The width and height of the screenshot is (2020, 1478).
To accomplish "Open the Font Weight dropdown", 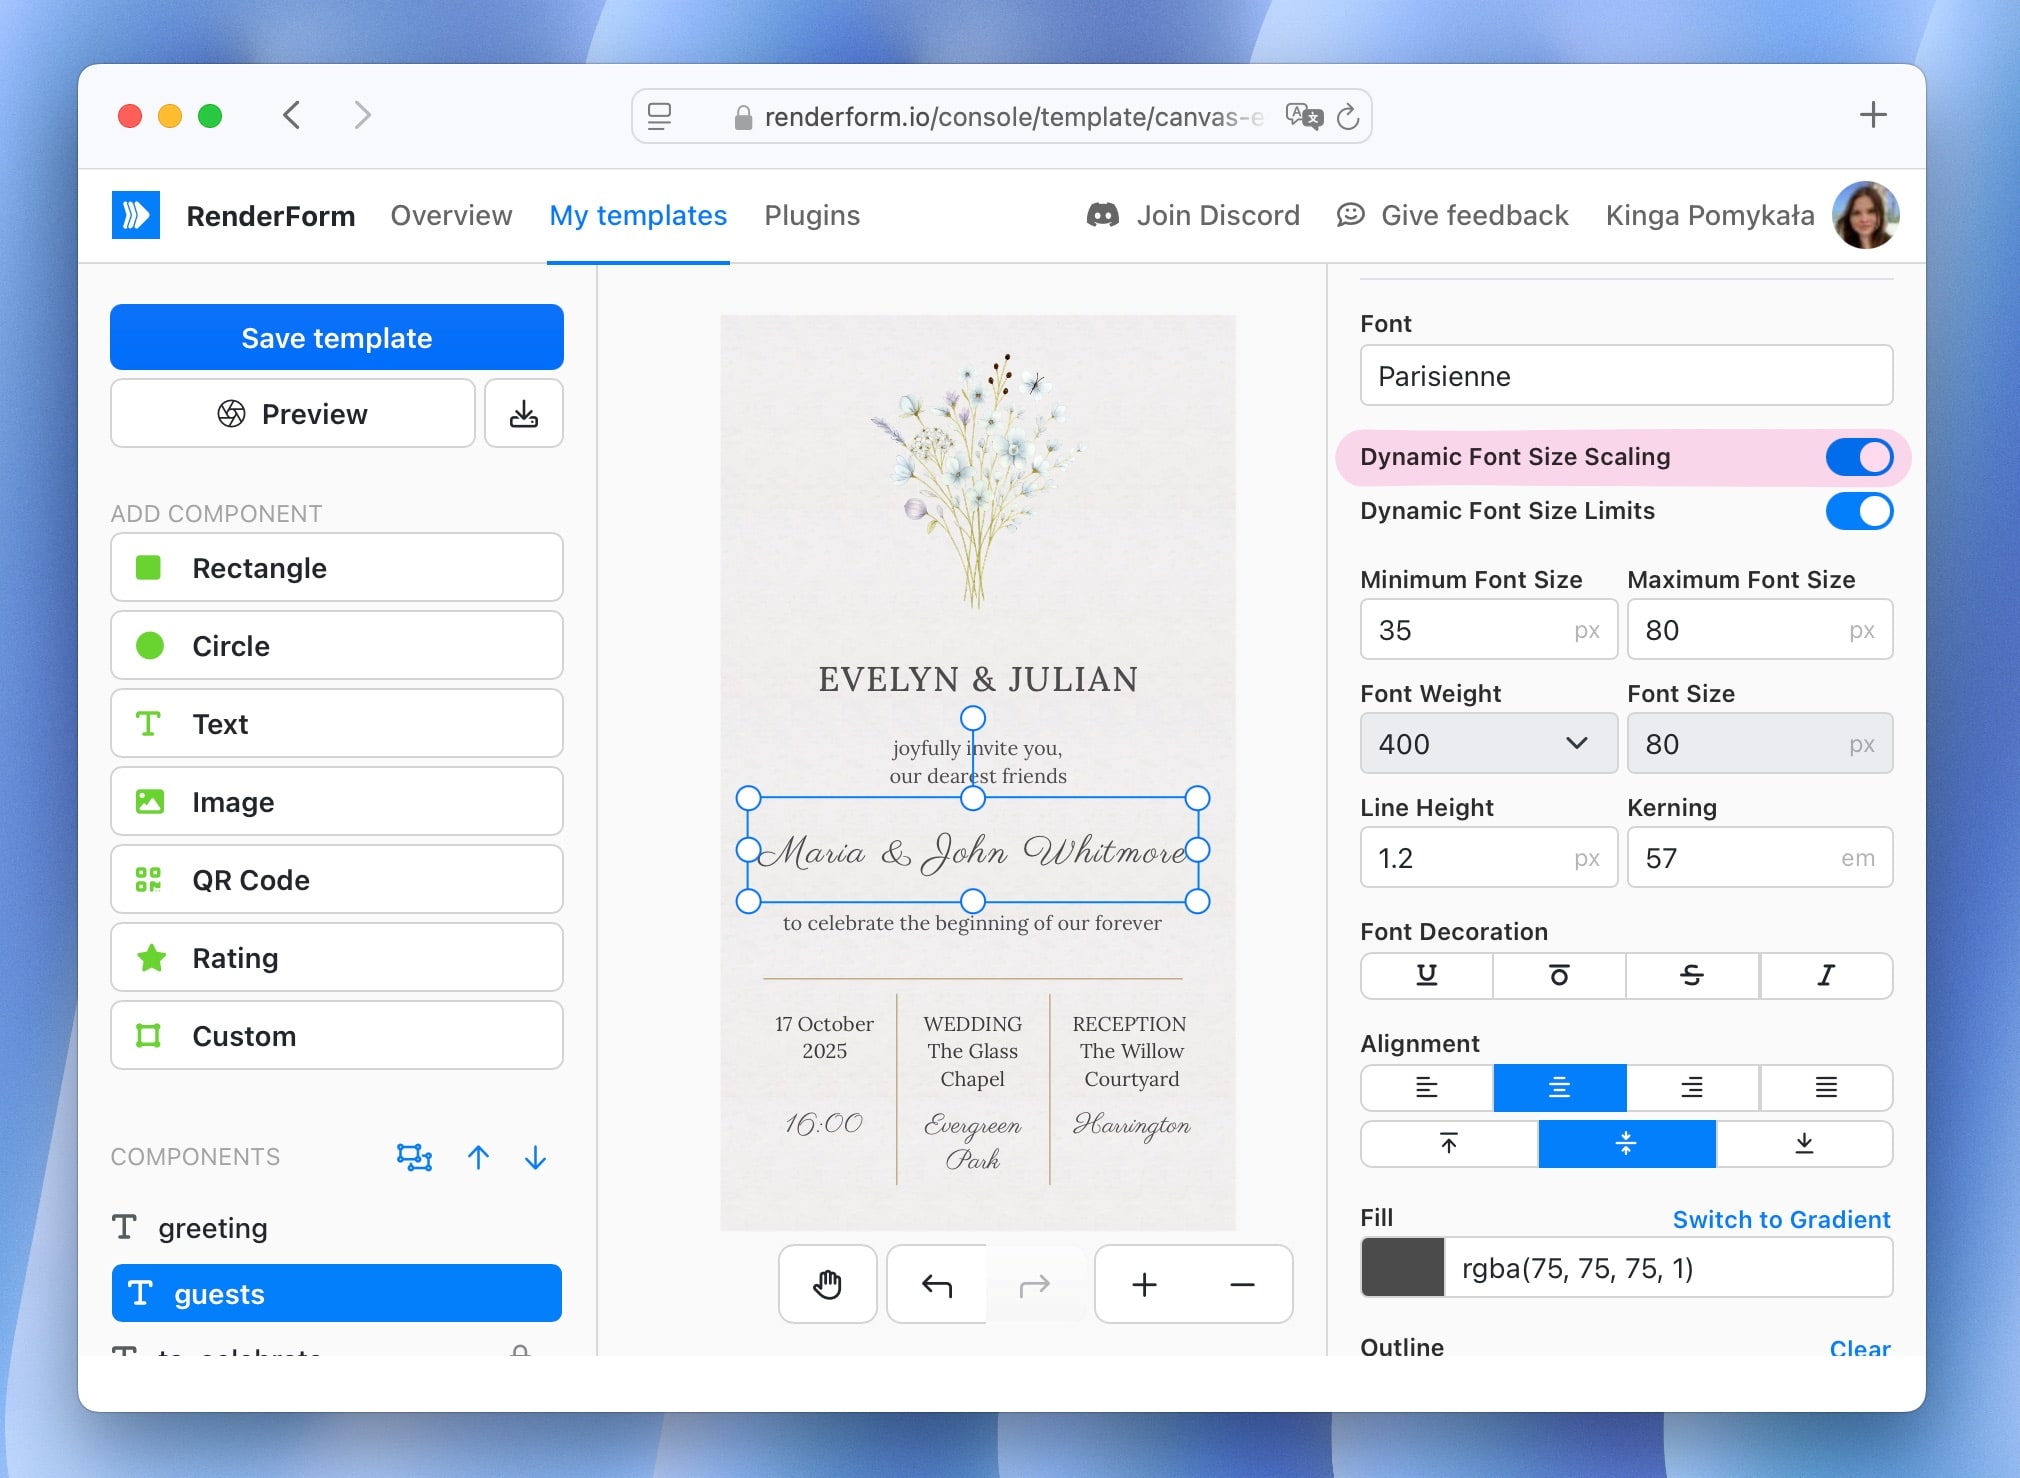I will (1489, 743).
